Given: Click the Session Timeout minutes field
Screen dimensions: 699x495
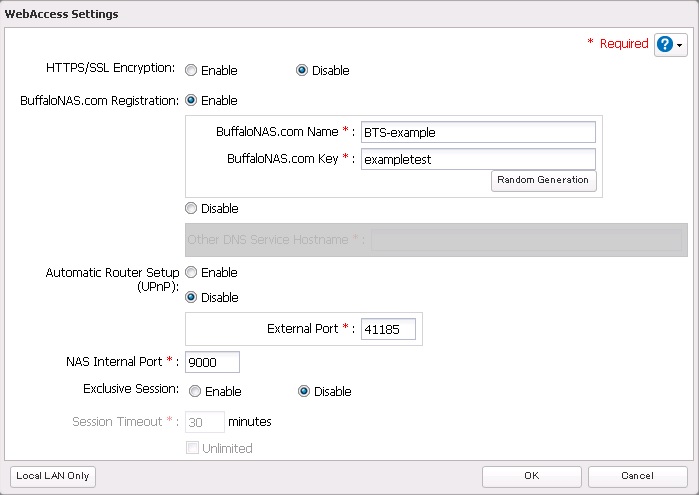Looking at the screenshot, I should 204,422.
